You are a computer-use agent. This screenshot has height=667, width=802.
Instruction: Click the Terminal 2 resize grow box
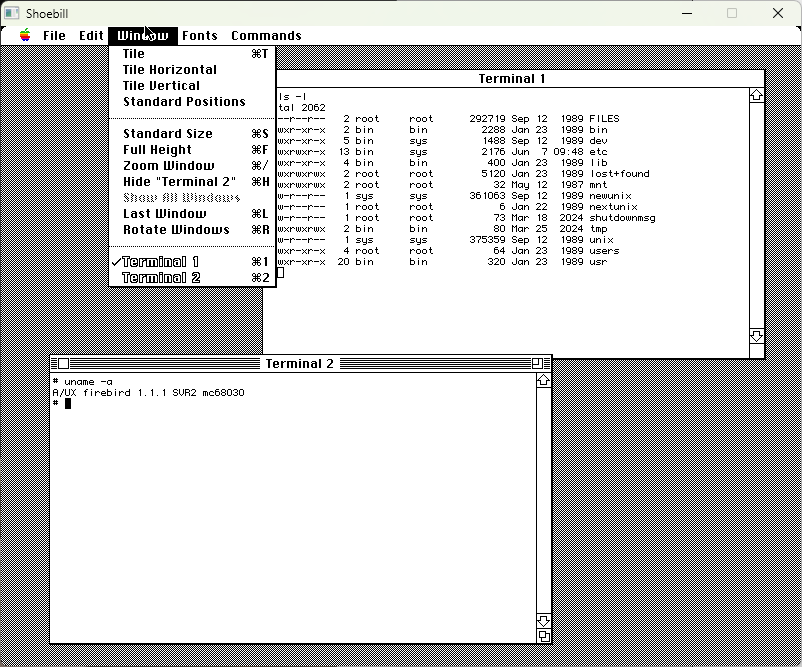[544, 636]
